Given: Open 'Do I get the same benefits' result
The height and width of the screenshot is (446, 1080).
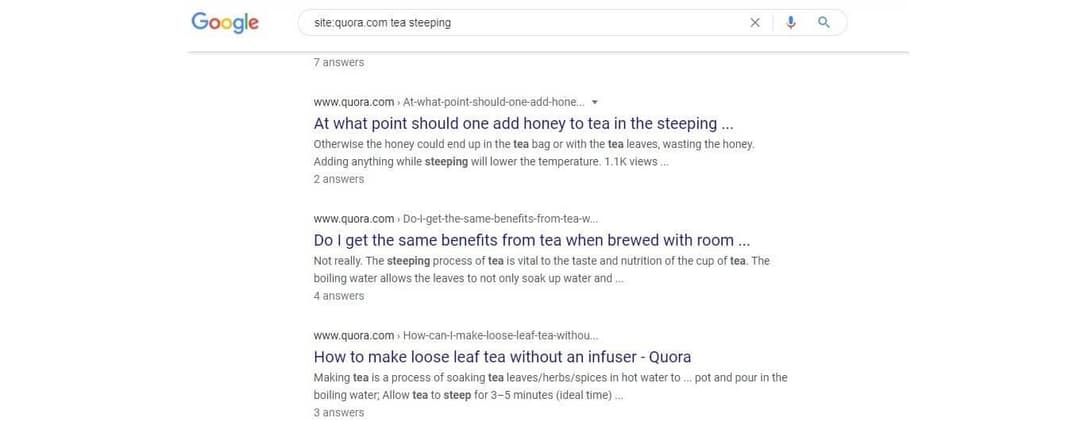Looking at the screenshot, I should tap(531, 241).
